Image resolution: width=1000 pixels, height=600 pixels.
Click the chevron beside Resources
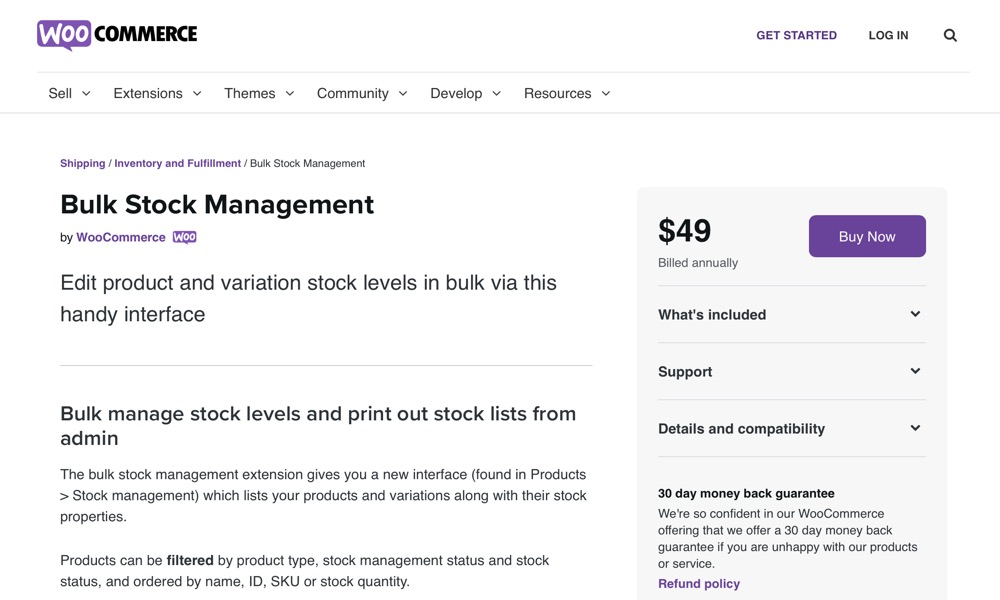click(606, 94)
